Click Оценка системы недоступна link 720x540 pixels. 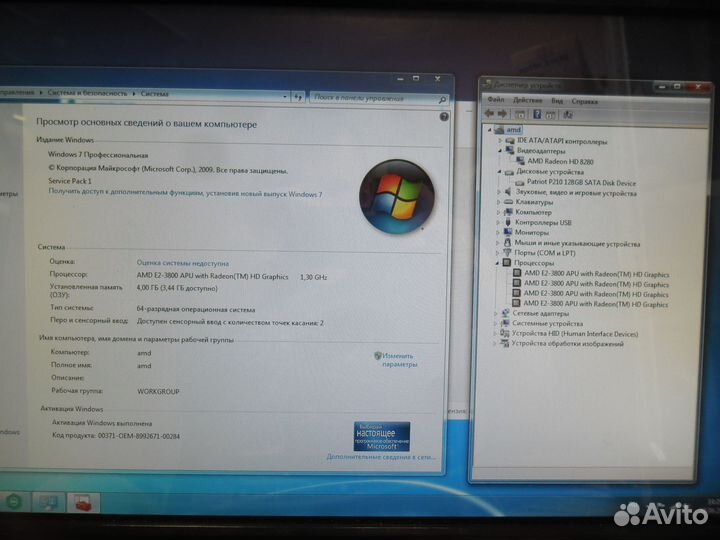[183, 263]
